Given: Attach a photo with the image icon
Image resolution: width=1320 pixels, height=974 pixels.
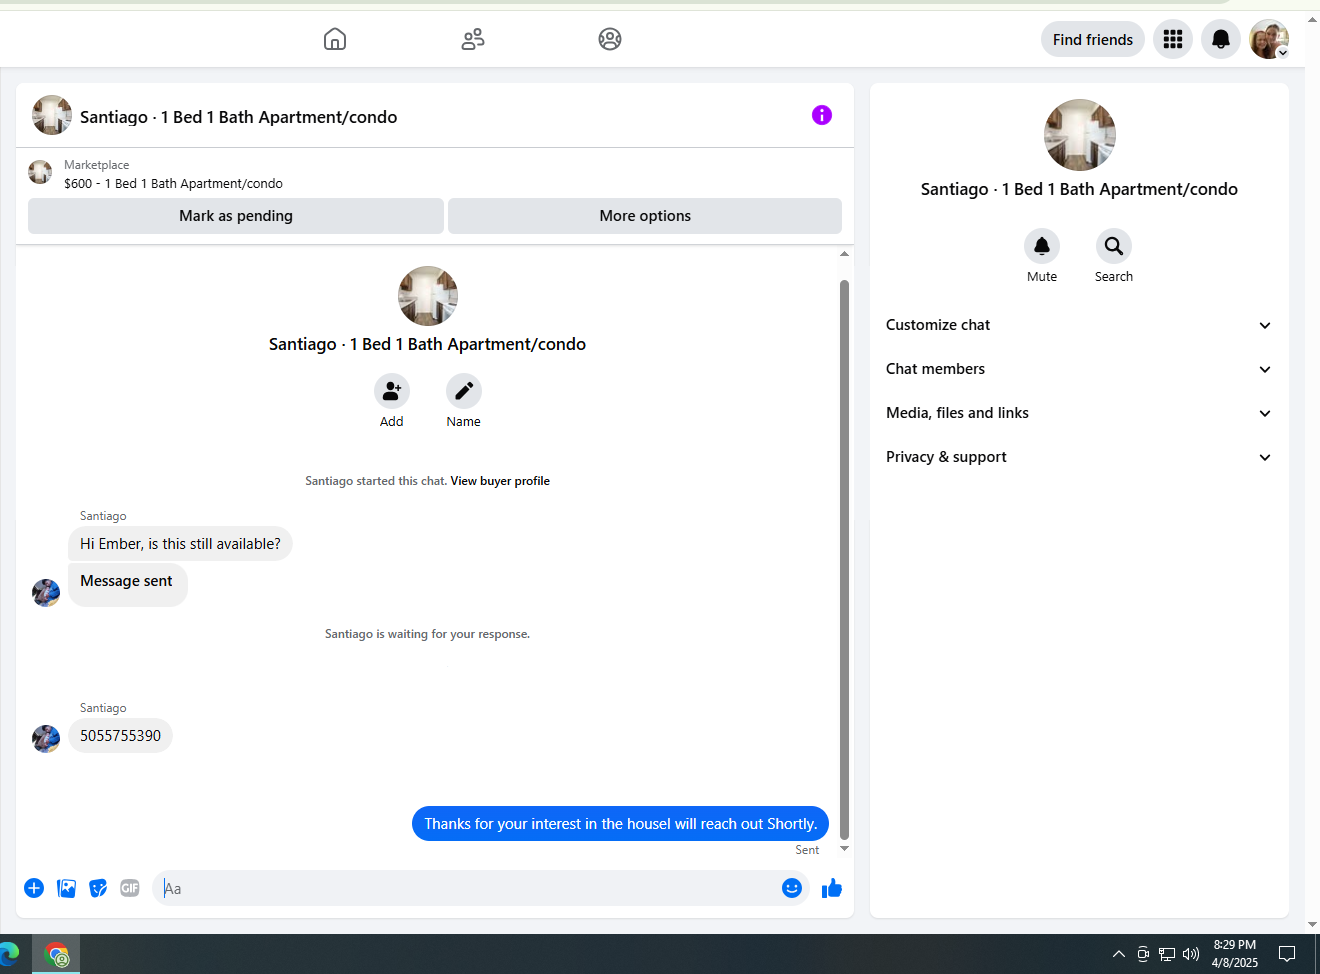Looking at the screenshot, I should (66, 888).
